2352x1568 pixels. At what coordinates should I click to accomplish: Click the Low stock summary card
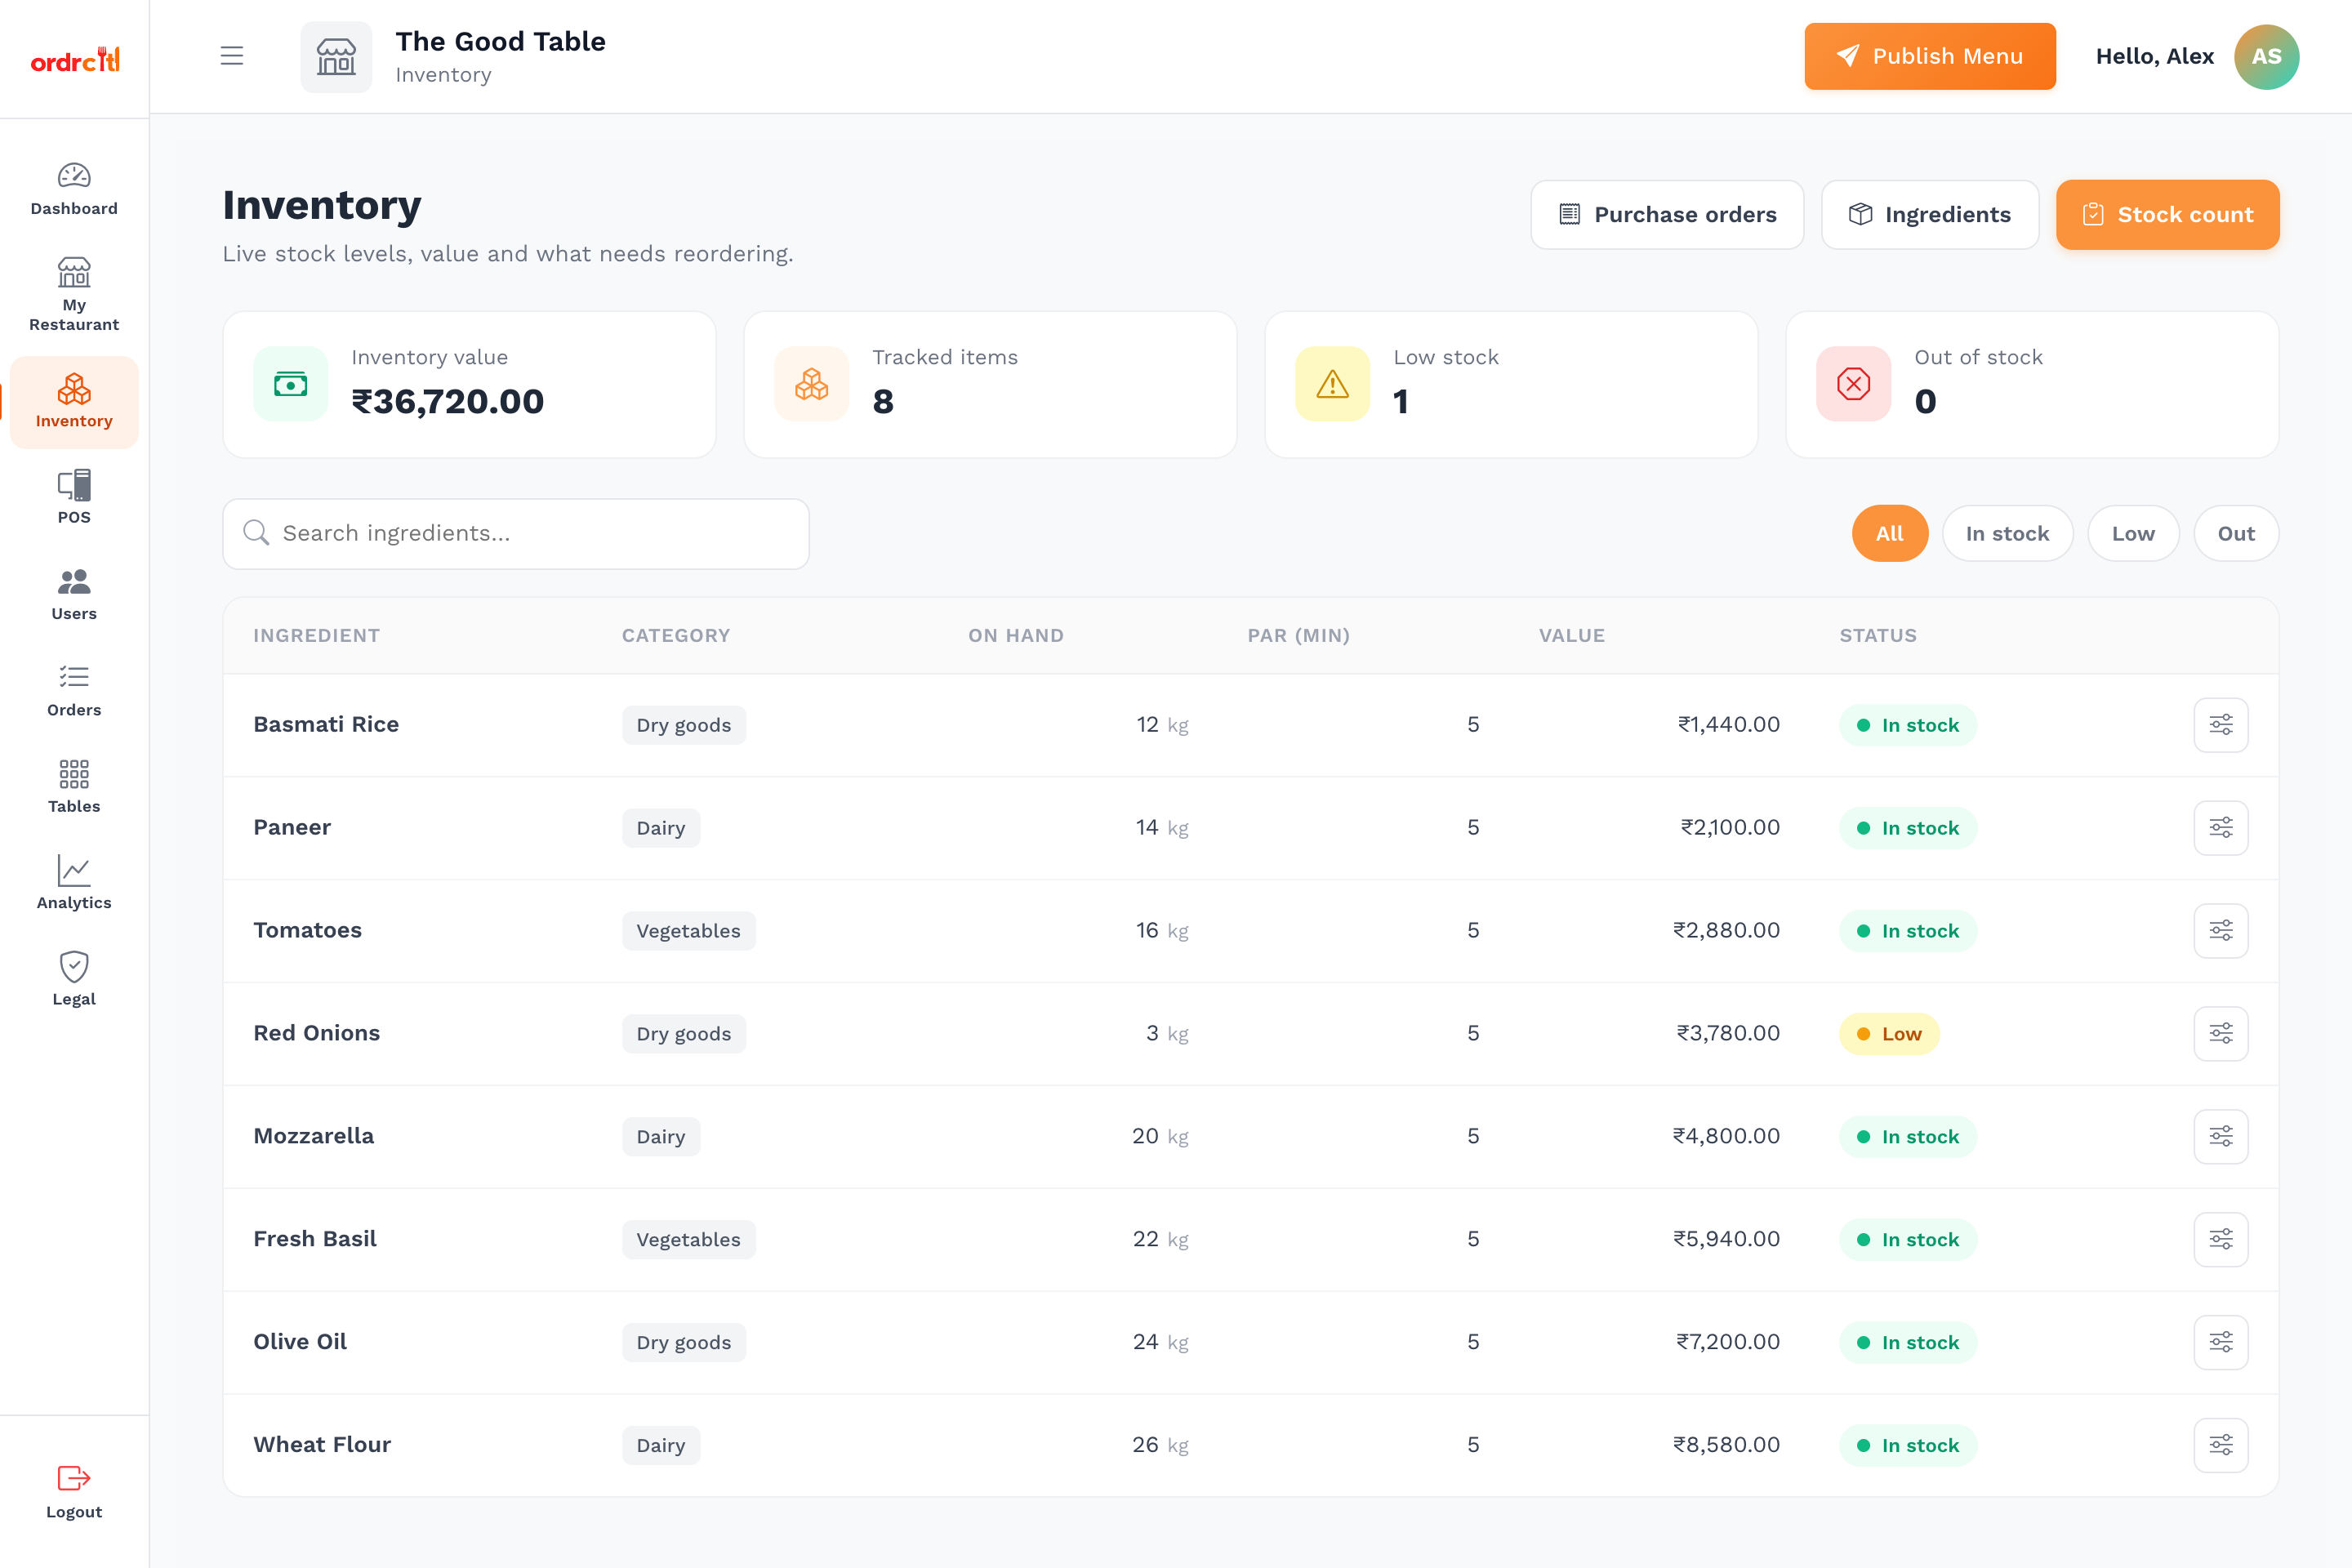pyautogui.click(x=1511, y=385)
